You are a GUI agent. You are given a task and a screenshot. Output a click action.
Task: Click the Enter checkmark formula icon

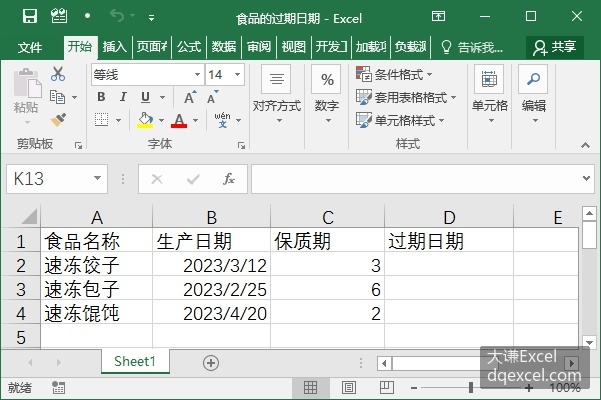pyautogui.click(x=193, y=179)
